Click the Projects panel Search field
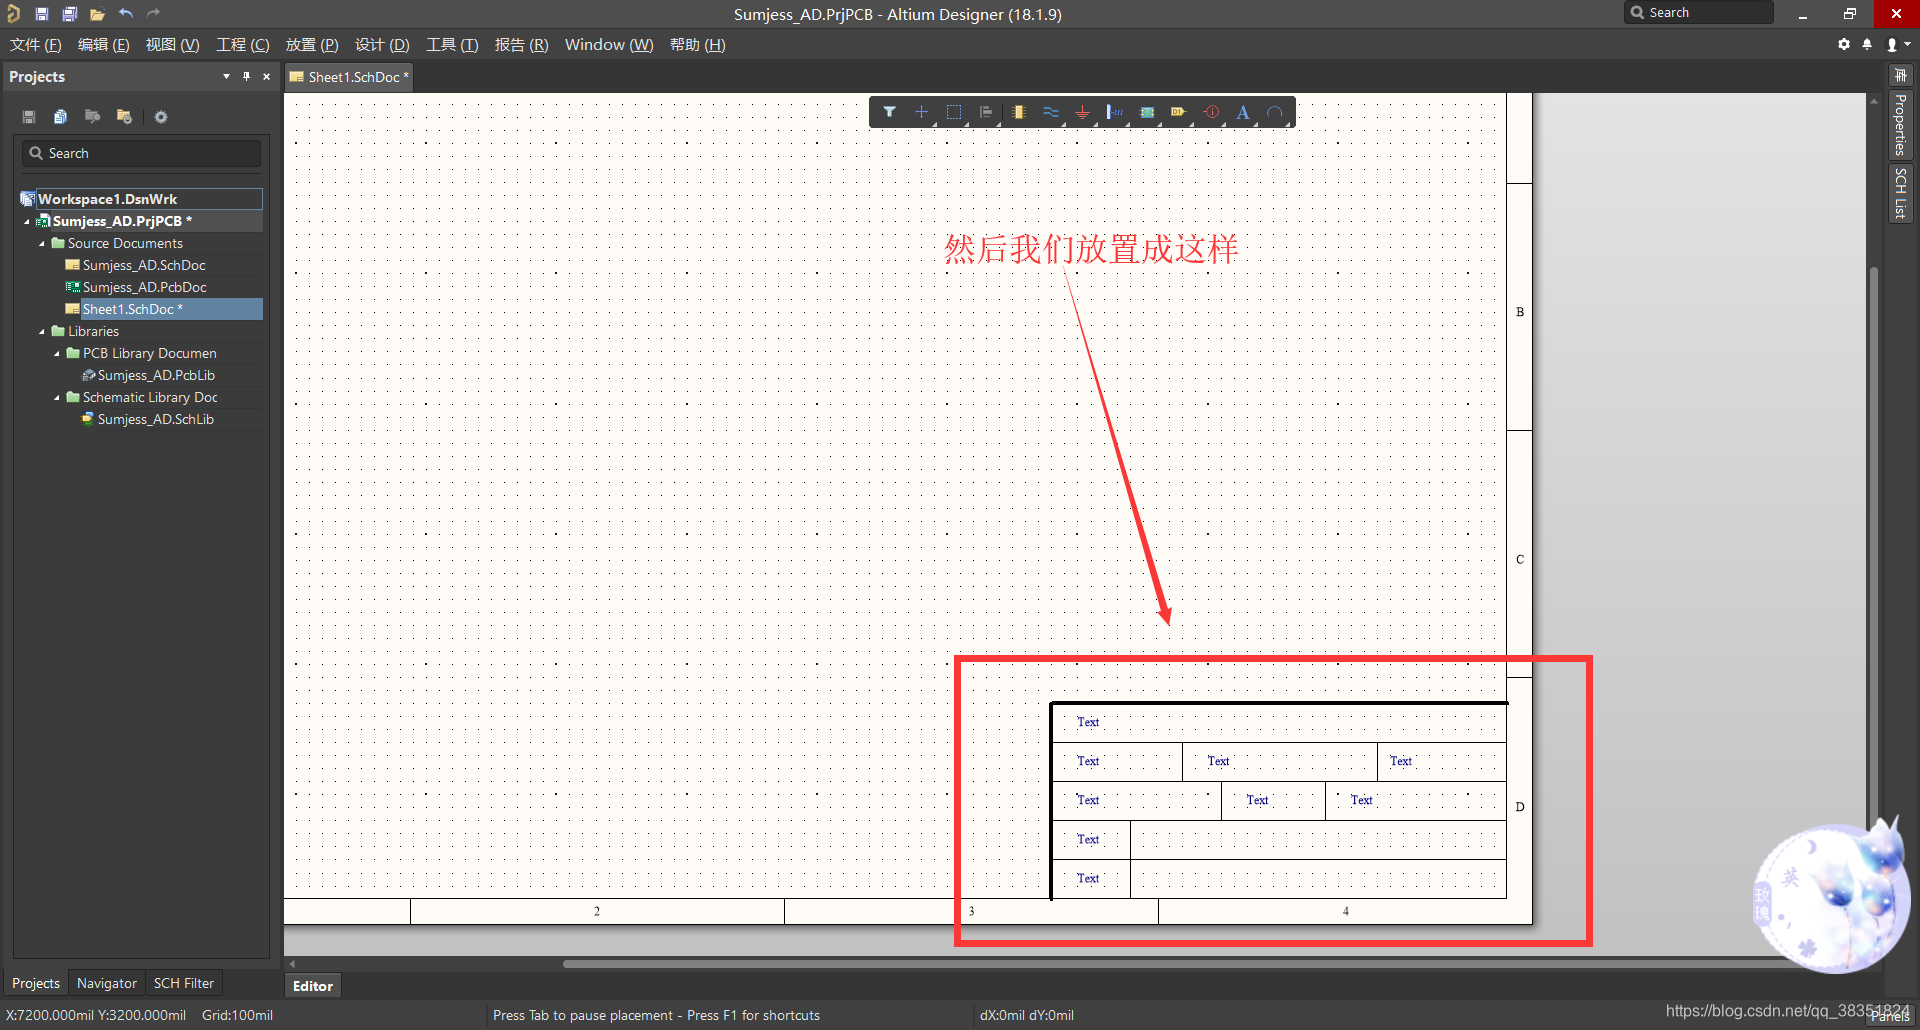 (141, 153)
